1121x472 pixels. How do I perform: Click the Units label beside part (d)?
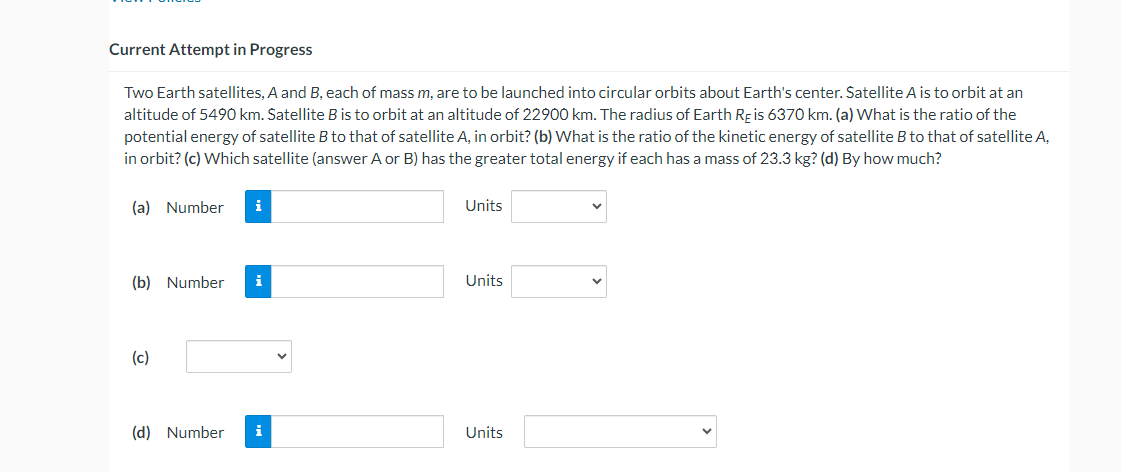484,433
